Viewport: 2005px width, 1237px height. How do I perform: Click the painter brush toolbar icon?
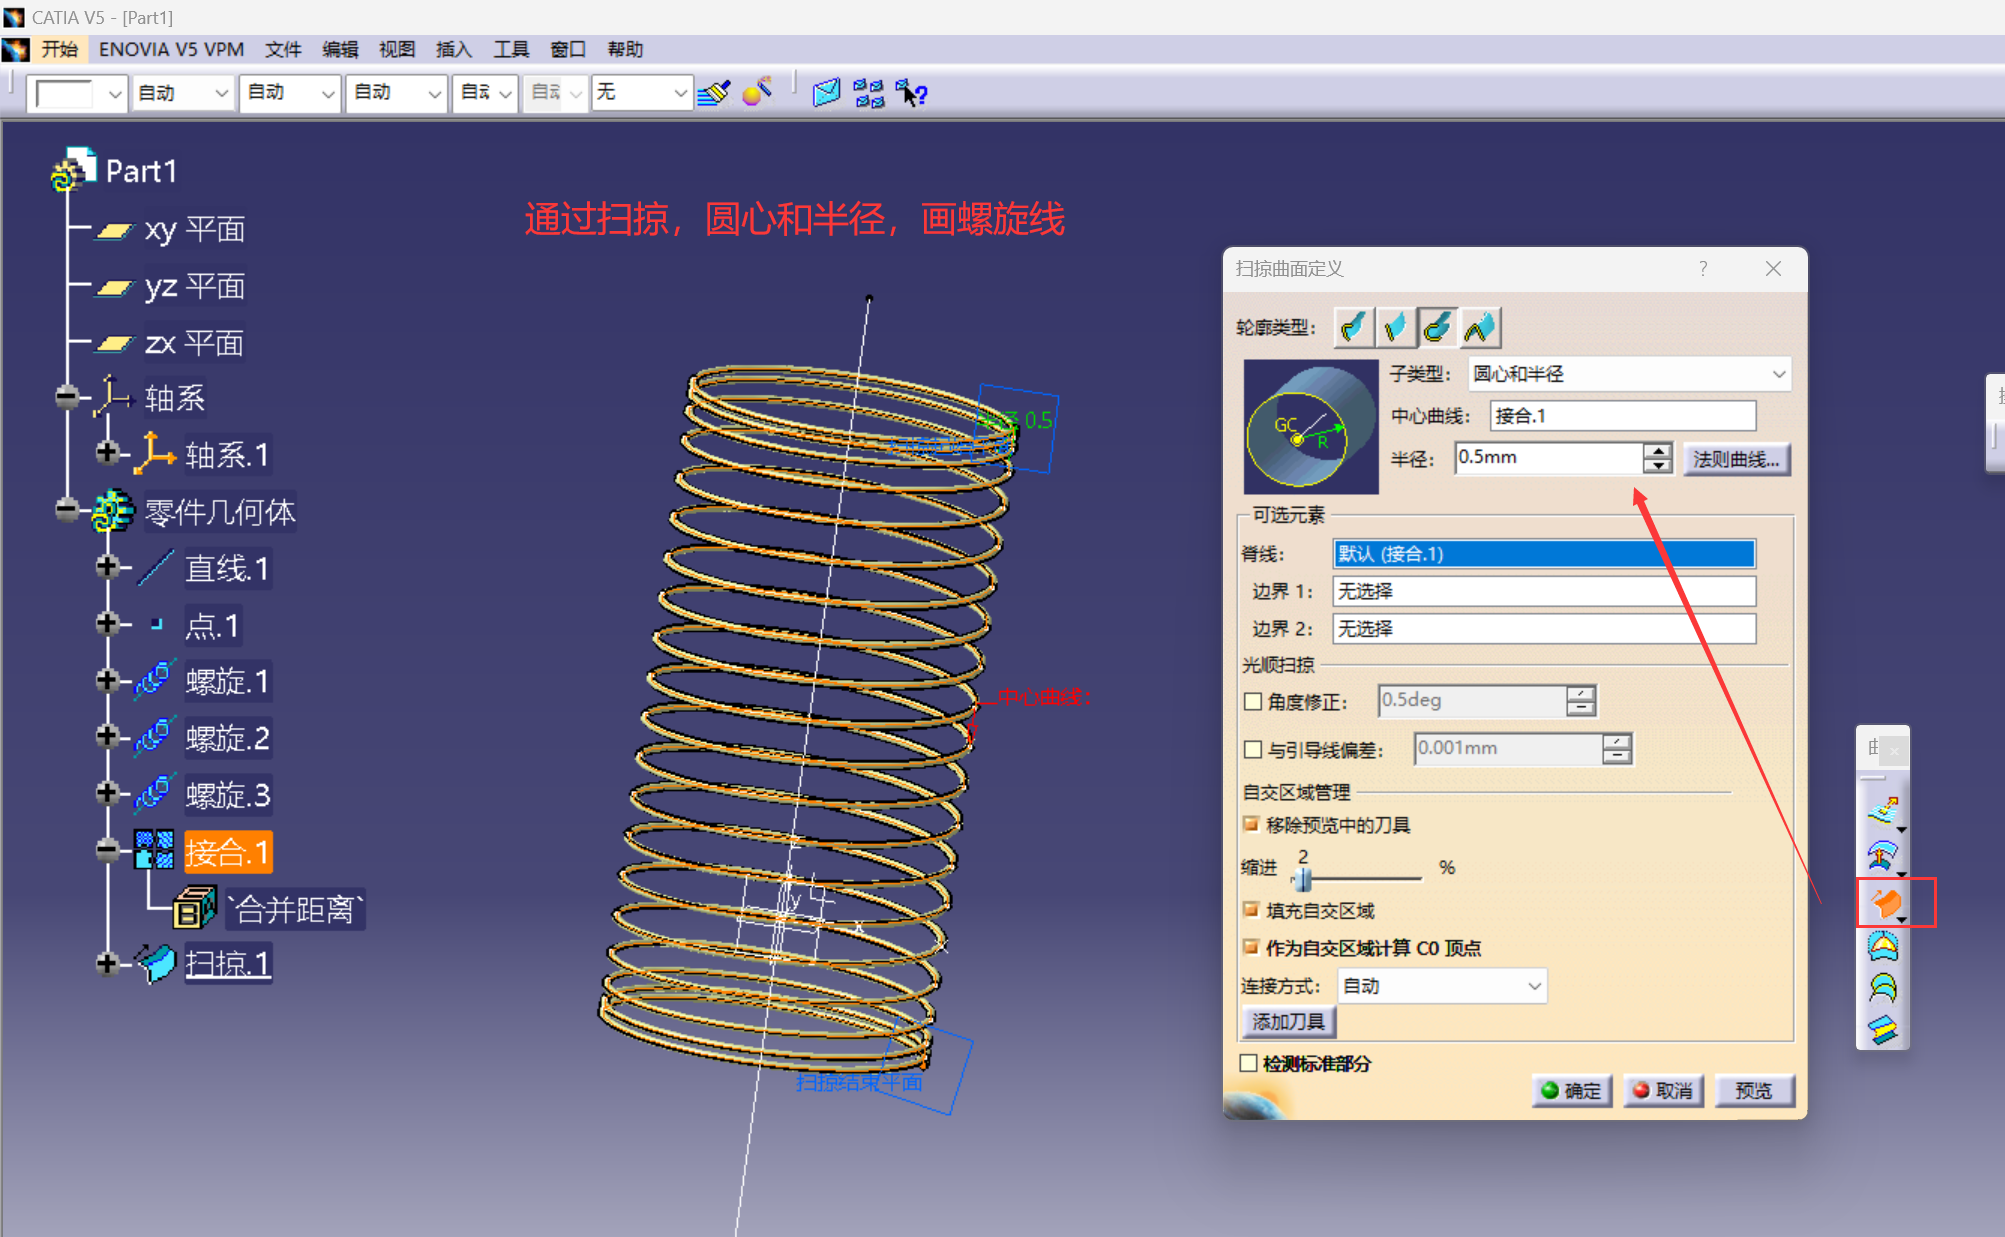point(714,93)
